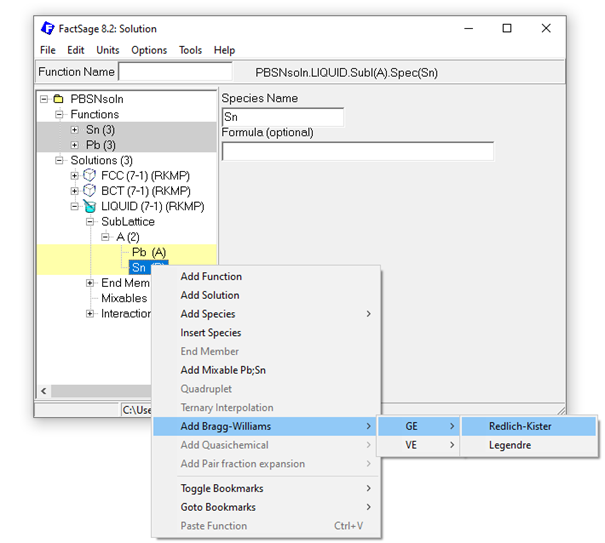Expand the Sn (3) function node

pos(74,130)
